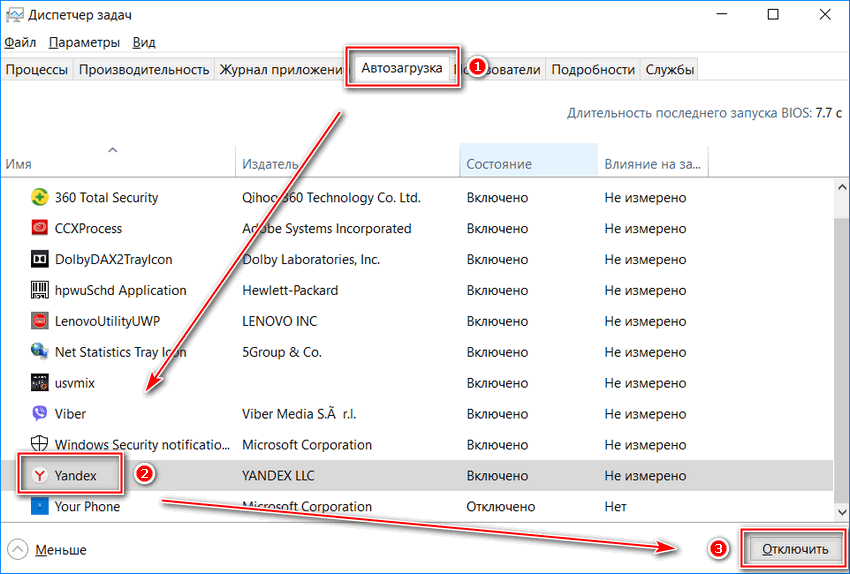Click the Не измерено value in usvmix row
Screen dimensions: 850x574
pyautogui.click(x=645, y=383)
